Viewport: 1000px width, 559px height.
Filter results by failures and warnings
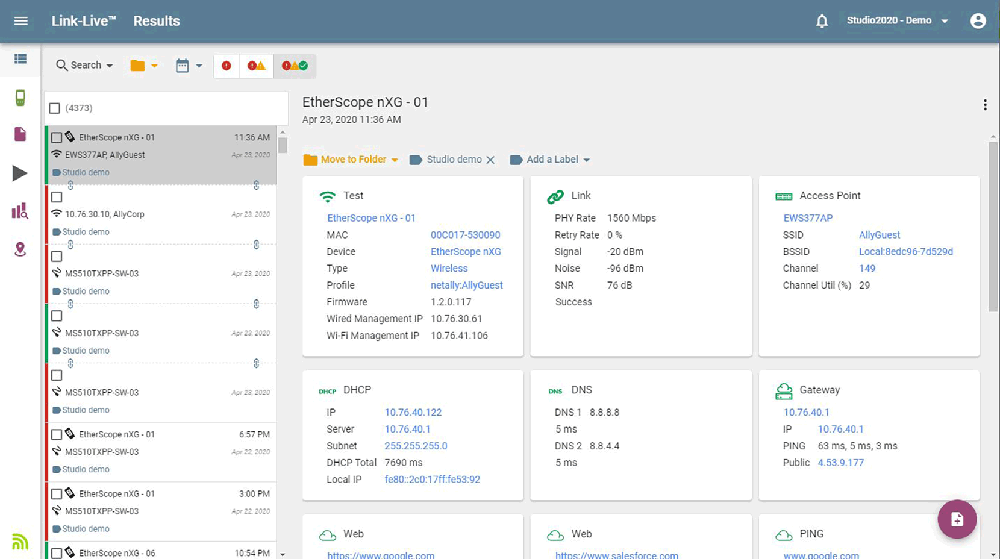pyautogui.click(x=256, y=66)
